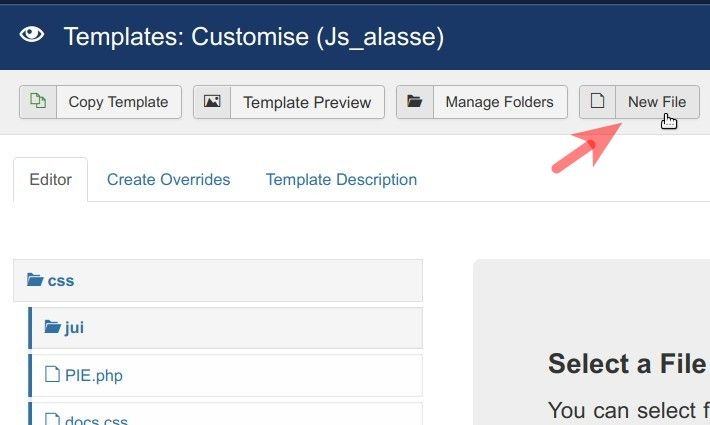Viewport: 710px width, 425px height.
Task: Open the Template Description tab
Action: pyautogui.click(x=341, y=180)
